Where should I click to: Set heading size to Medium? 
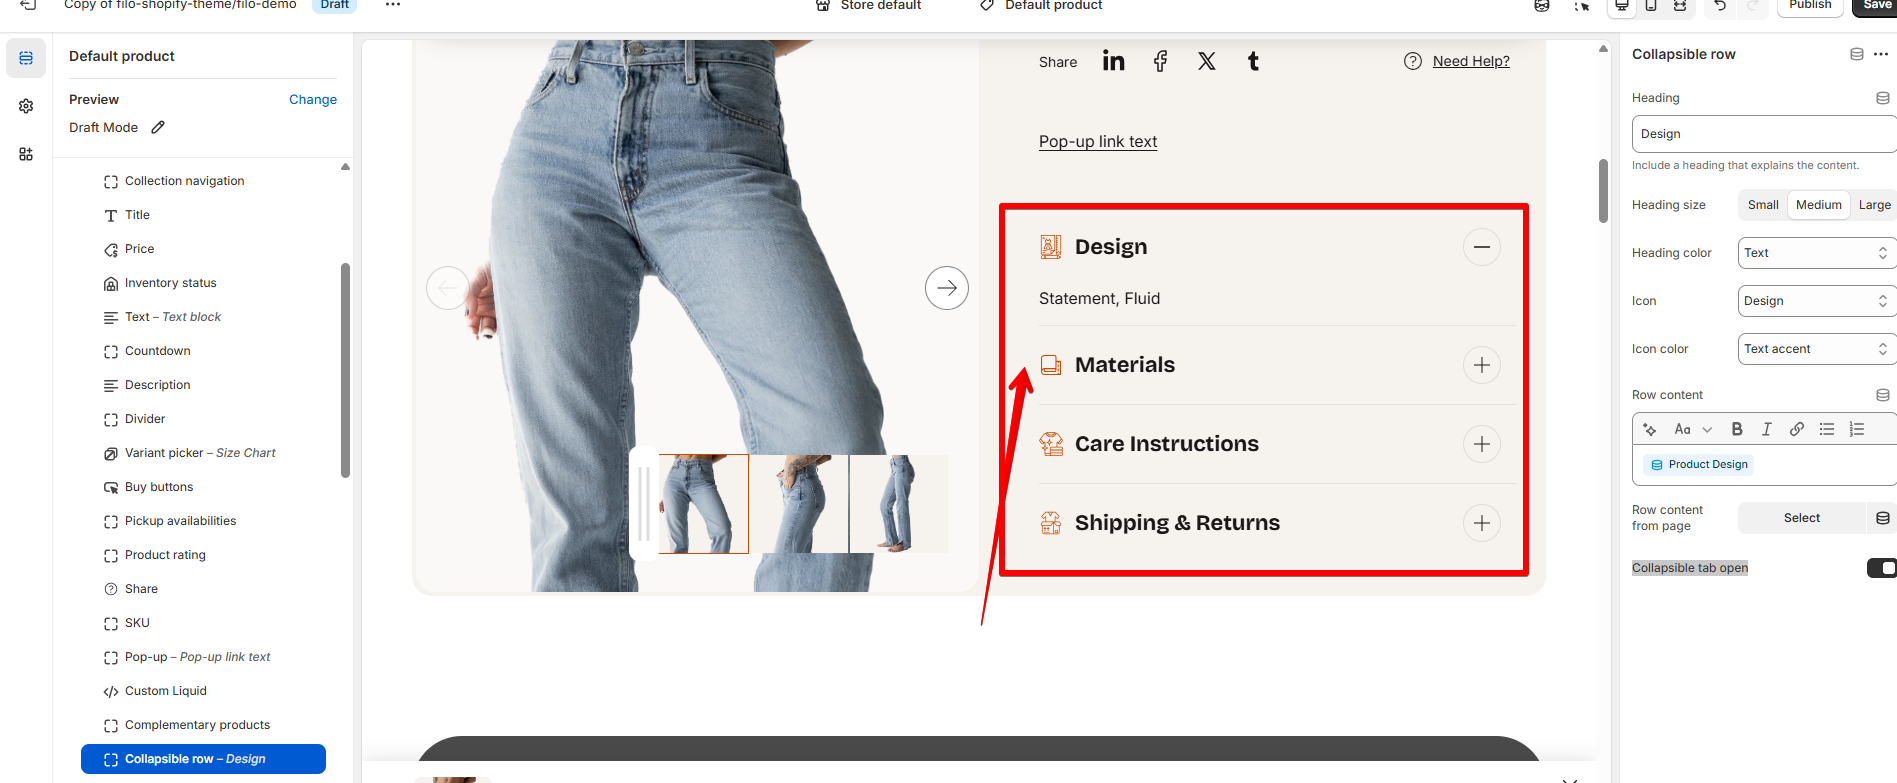[1819, 205]
